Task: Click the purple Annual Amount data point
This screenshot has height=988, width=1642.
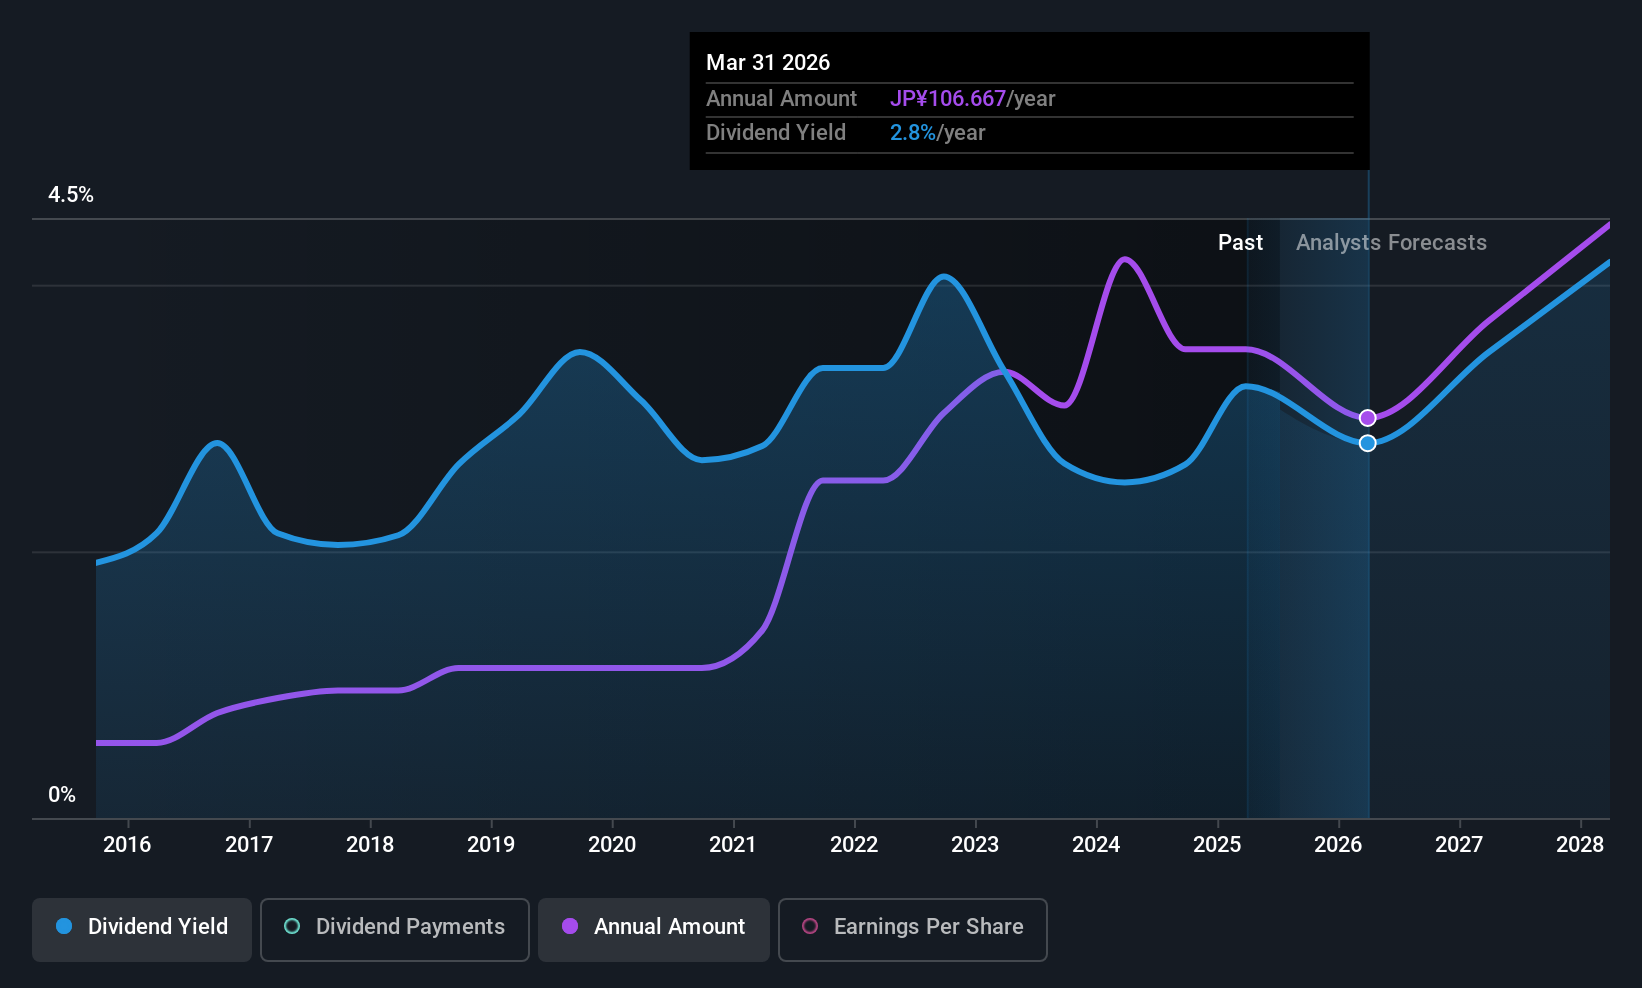Action: [1367, 418]
